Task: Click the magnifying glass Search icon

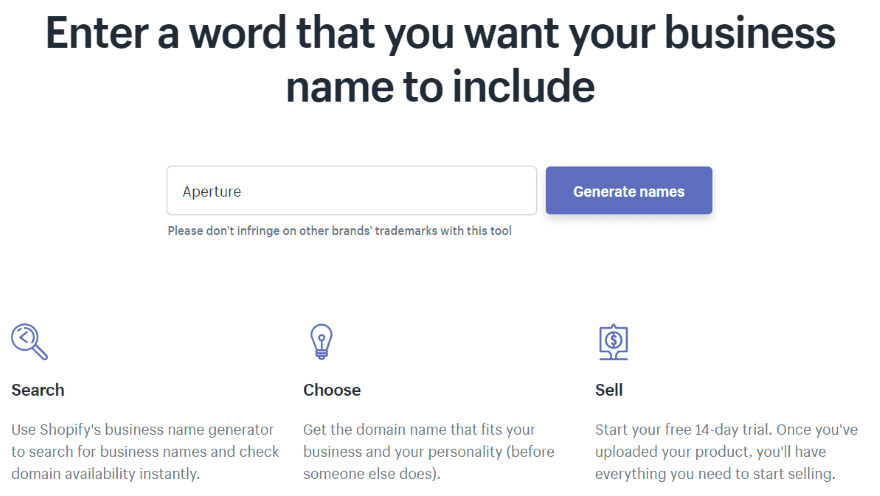Action: [x=29, y=341]
